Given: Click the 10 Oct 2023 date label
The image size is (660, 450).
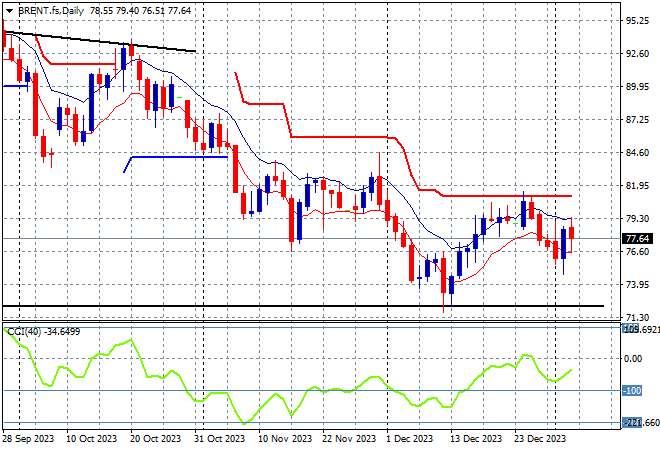Looking at the screenshot, I should pos(91,439).
